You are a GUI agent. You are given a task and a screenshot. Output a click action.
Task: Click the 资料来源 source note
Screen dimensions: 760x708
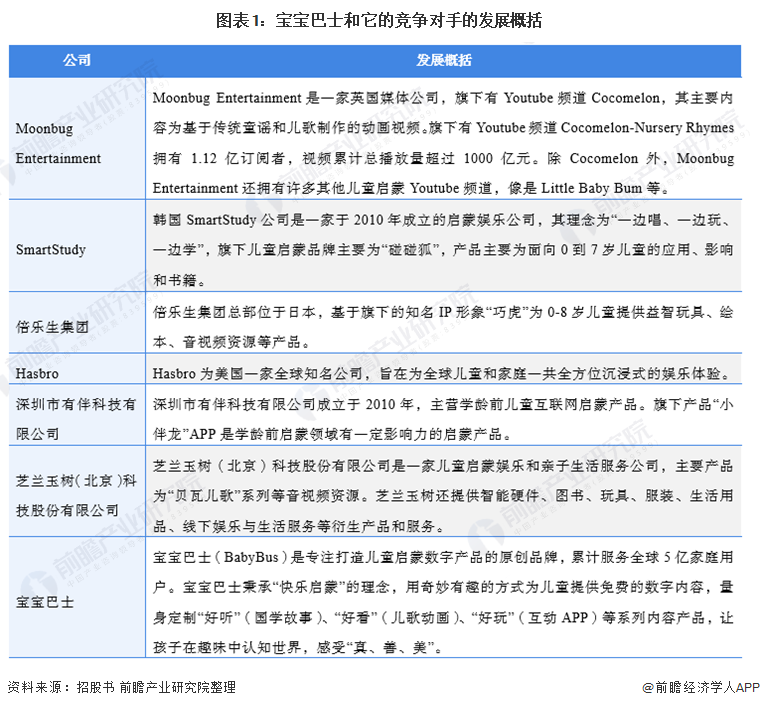click(121, 687)
